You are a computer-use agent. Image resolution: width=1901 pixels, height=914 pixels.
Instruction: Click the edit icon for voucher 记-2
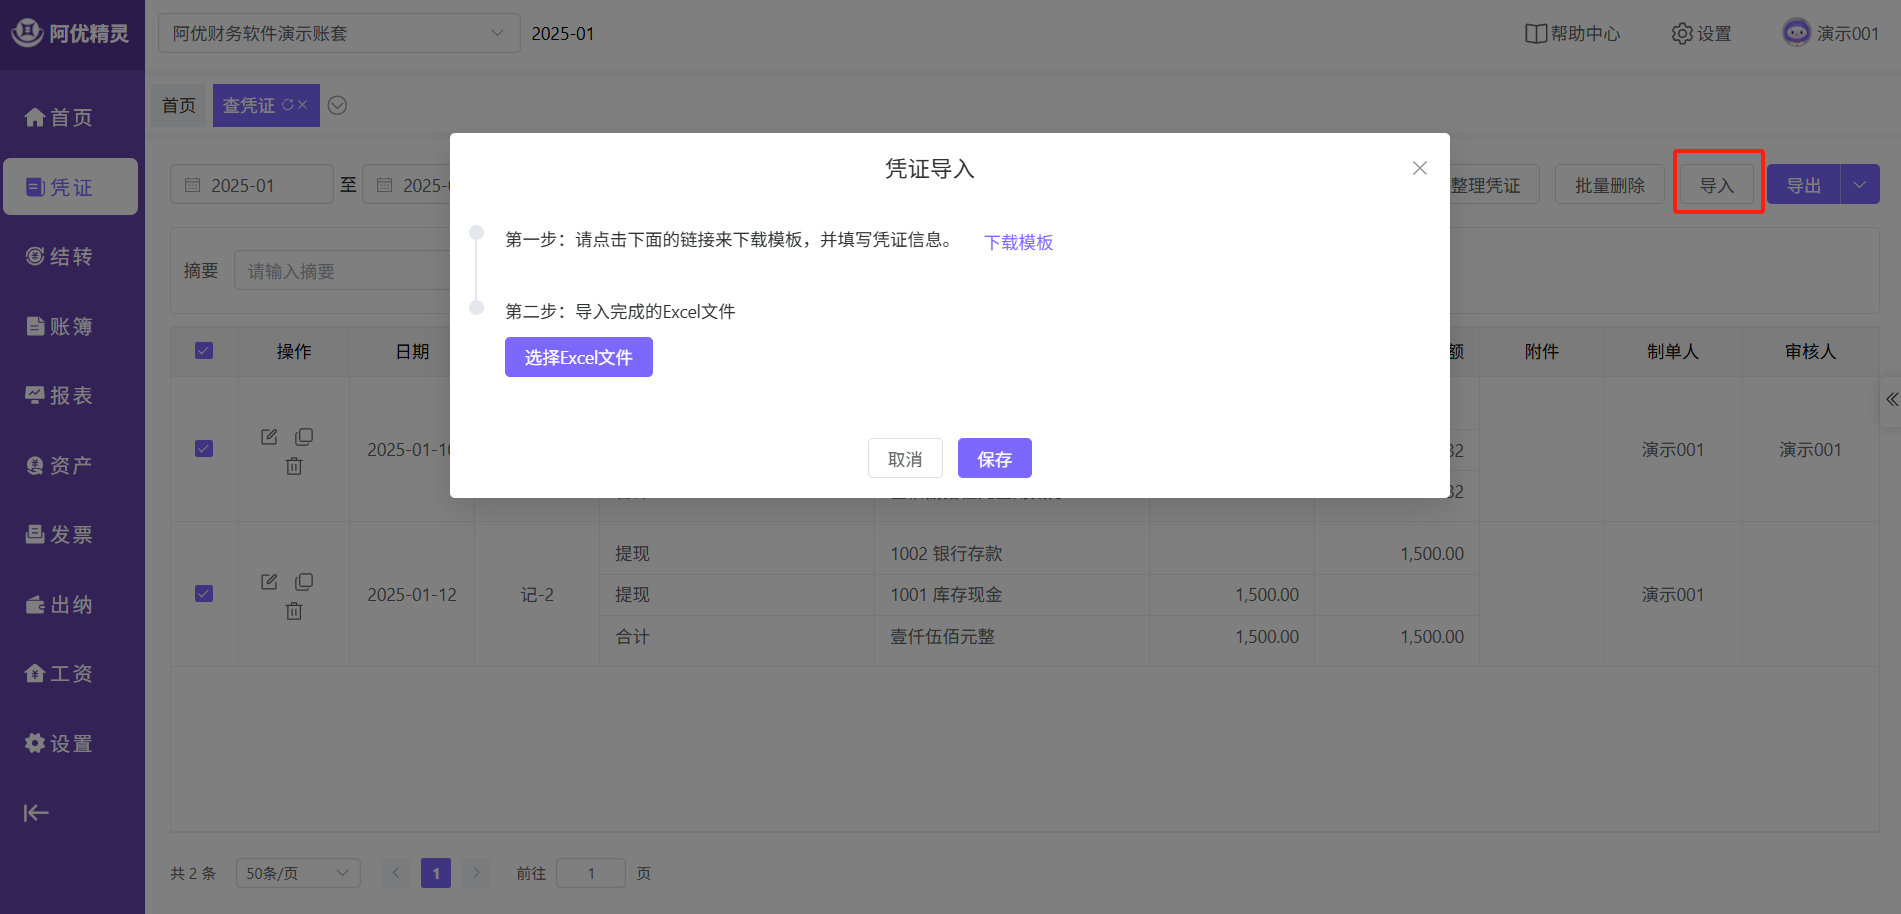[268, 582]
